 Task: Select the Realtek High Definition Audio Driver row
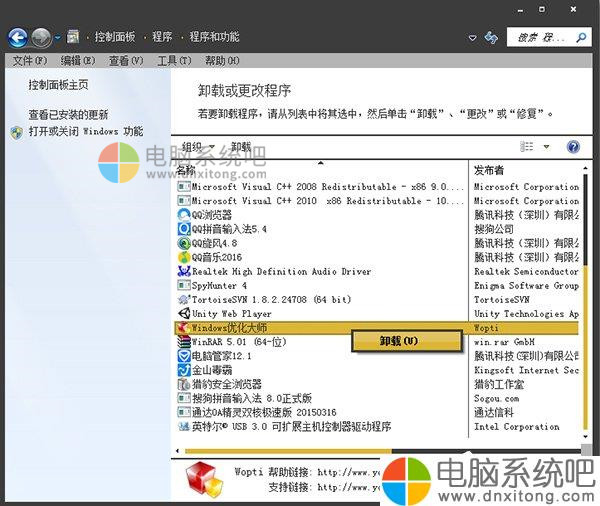pyautogui.click(x=377, y=271)
